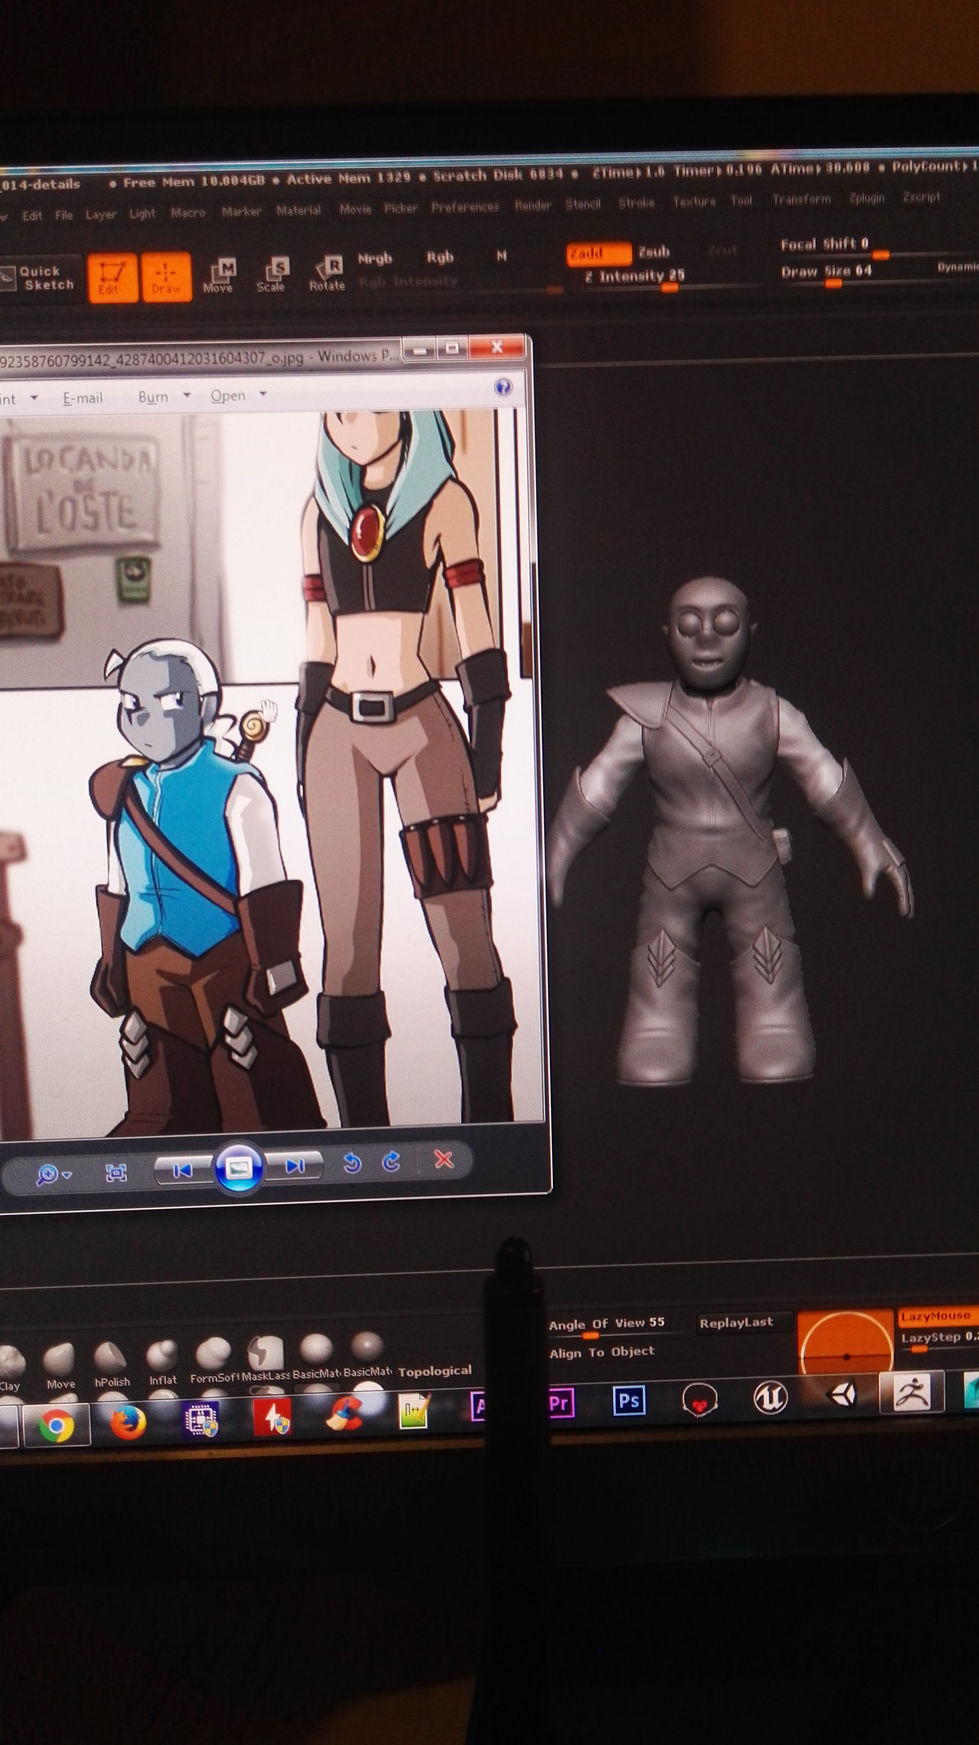Launch CCleaner from the taskbar

[343, 1413]
